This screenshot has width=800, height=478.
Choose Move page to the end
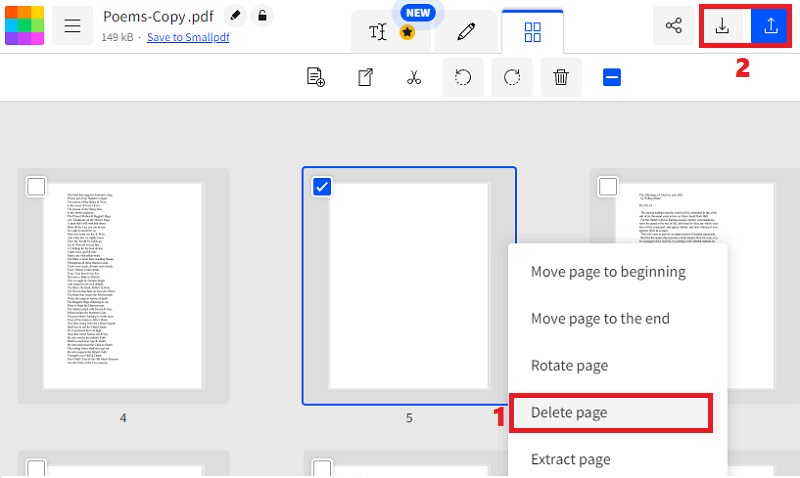click(600, 319)
